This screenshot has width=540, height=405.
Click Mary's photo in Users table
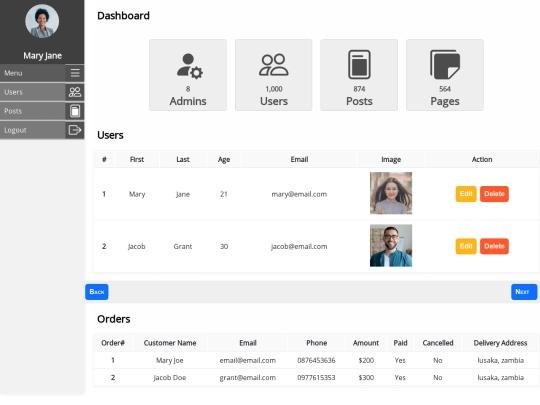tap(391, 193)
